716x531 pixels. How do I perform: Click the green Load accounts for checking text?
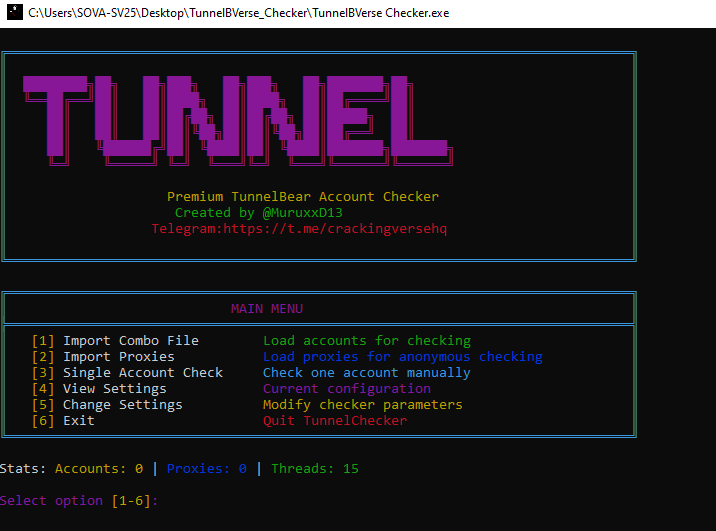pyautogui.click(x=366, y=341)
